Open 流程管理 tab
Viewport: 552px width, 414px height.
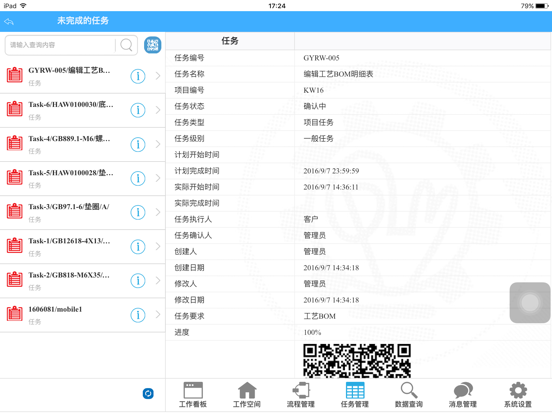(301, 395)
